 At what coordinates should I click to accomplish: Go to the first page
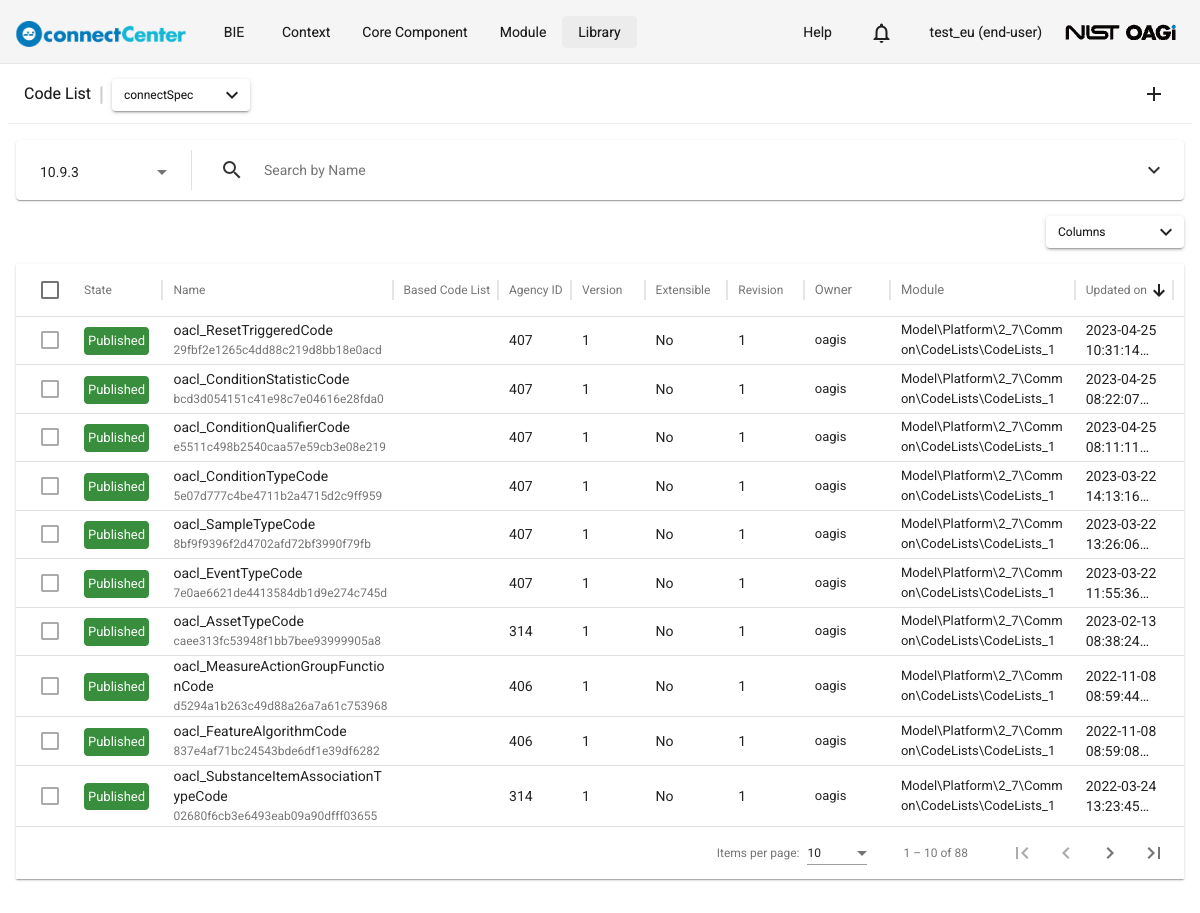[1022, 853]
